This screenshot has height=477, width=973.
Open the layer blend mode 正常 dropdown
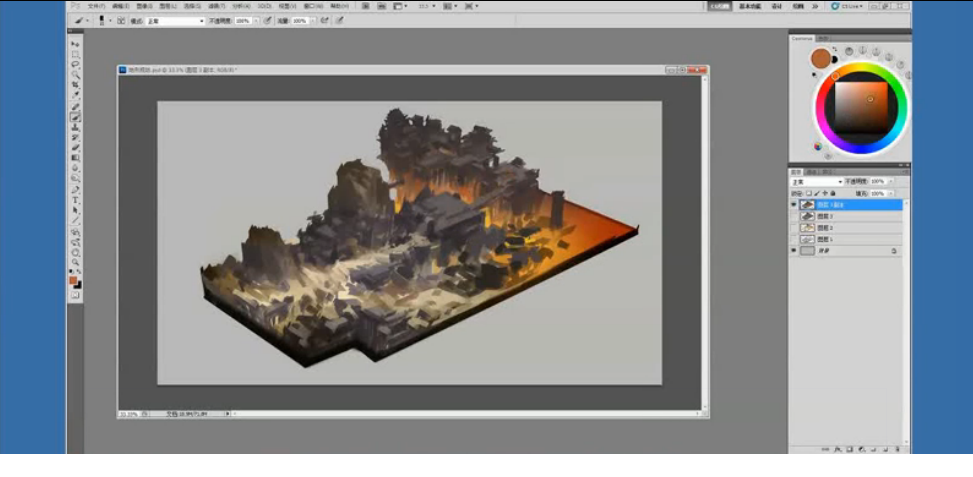[817, 182]
